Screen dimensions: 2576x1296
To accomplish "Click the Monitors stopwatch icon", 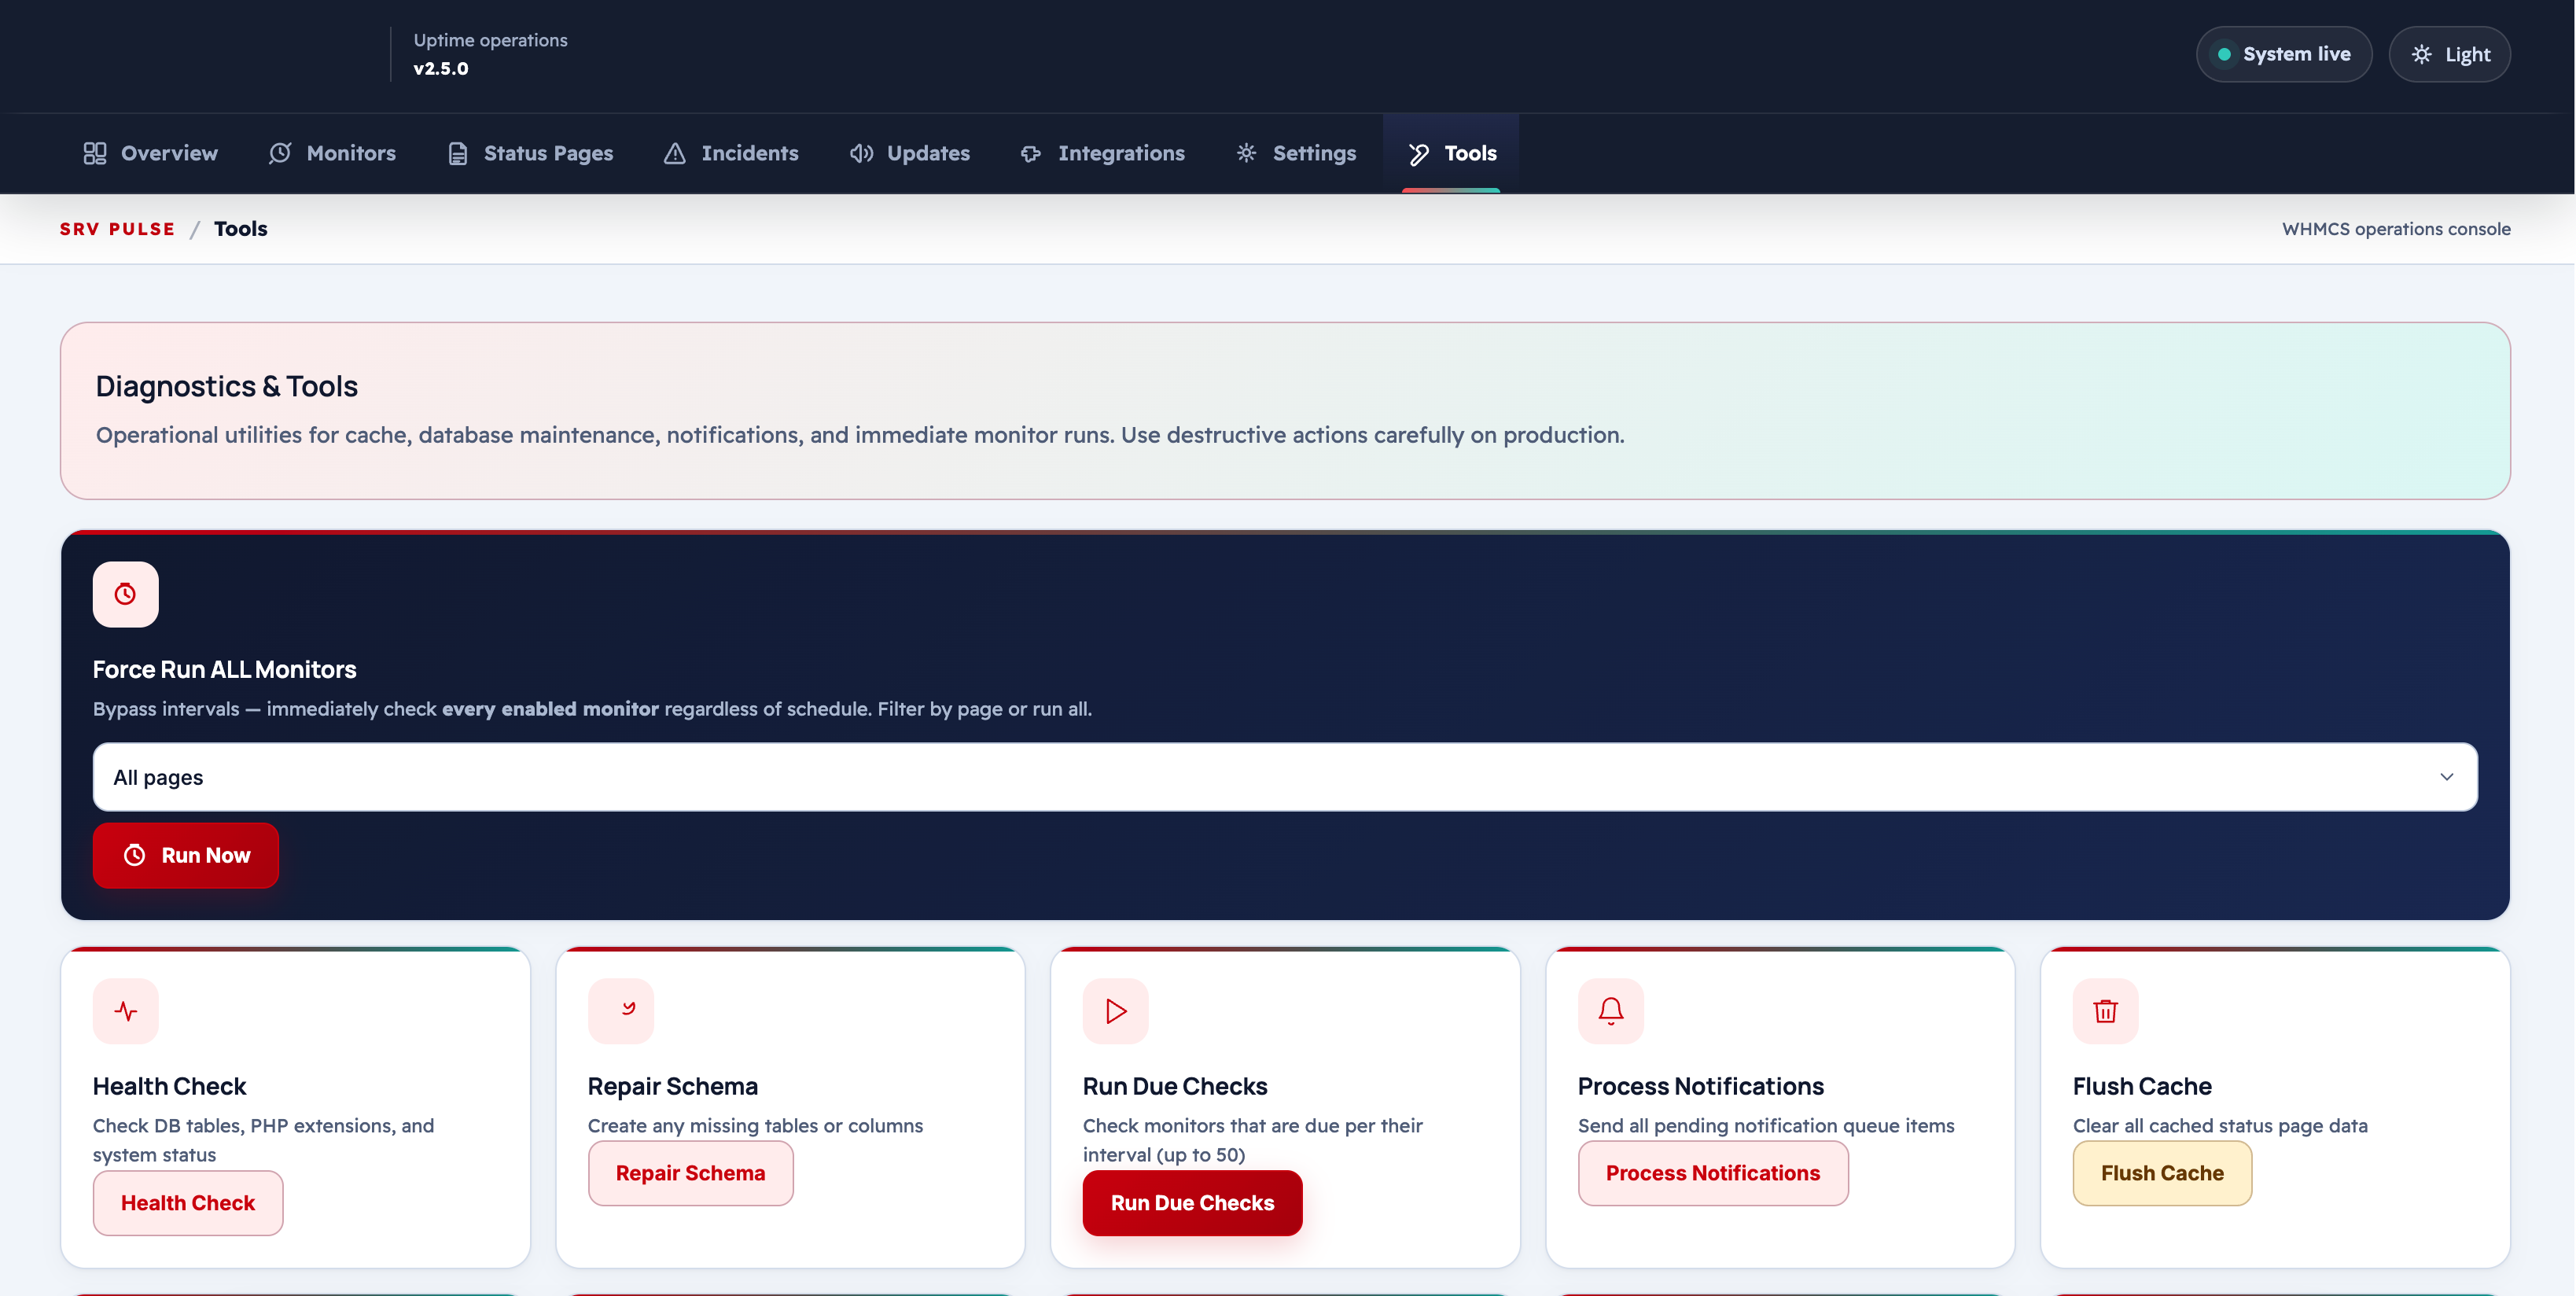I will click(280, 153).
